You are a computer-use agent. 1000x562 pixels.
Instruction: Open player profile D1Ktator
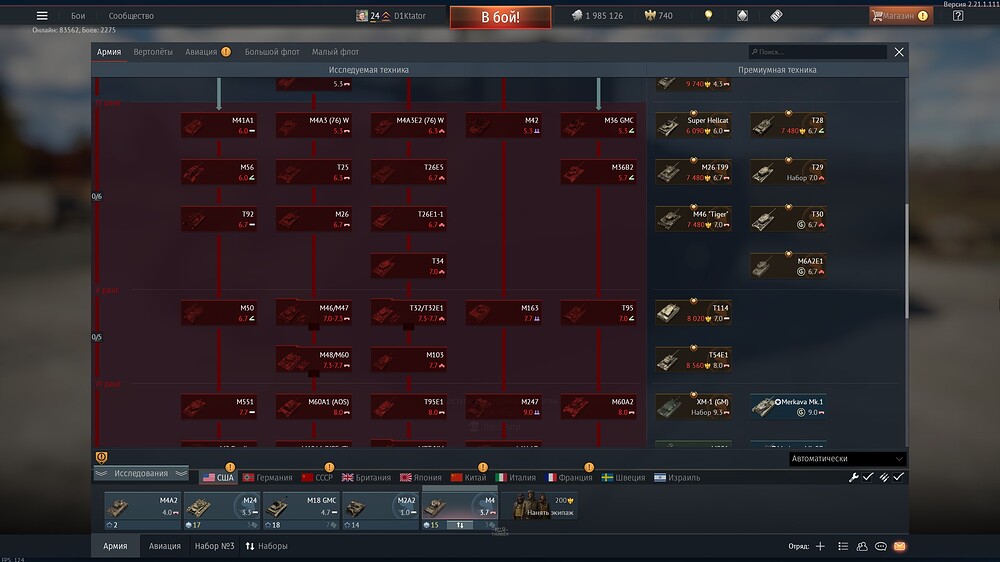click(390, 16)
